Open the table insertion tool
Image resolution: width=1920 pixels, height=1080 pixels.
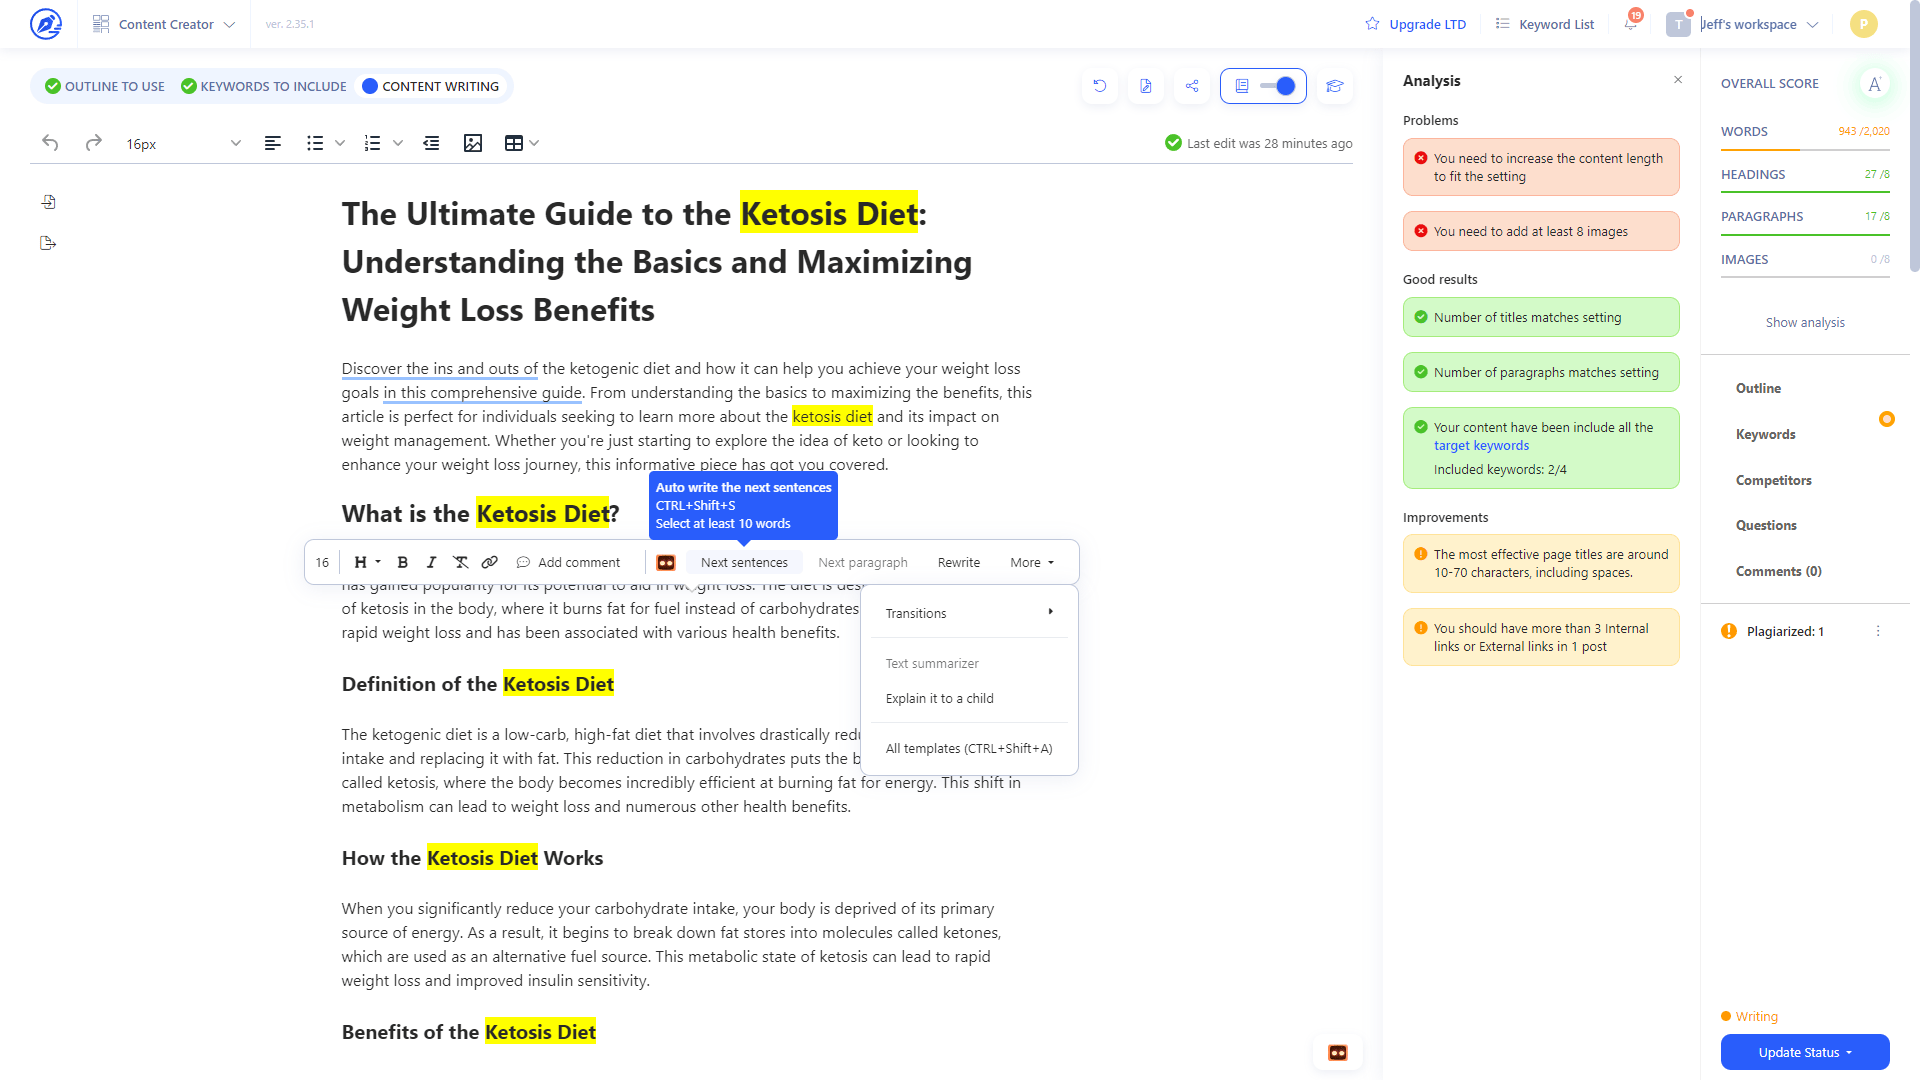coord(514,143)
